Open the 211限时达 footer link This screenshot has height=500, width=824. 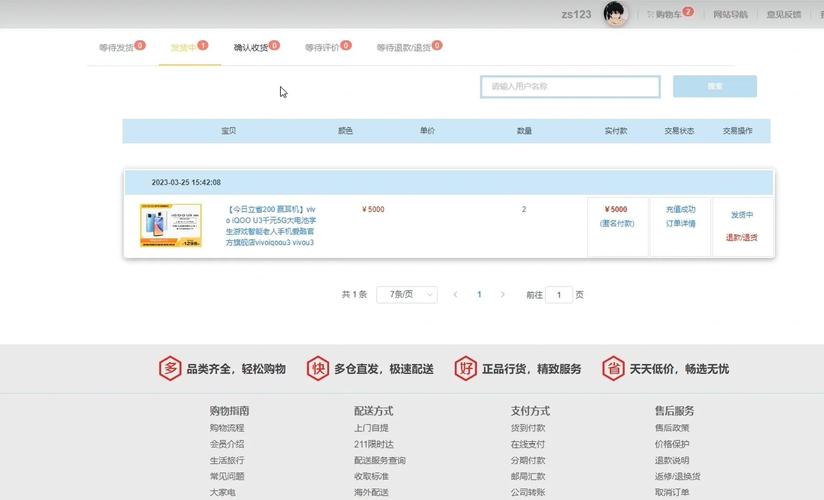tap(374, 444)
